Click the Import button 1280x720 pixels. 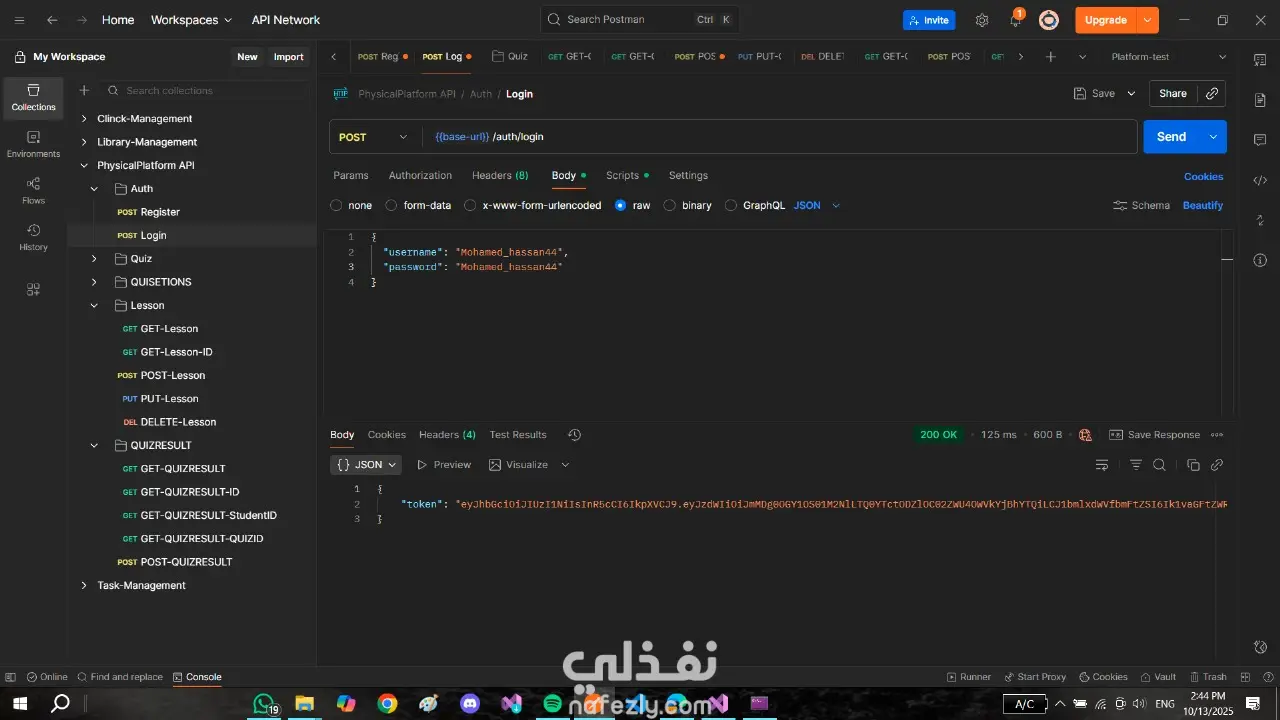289,57
